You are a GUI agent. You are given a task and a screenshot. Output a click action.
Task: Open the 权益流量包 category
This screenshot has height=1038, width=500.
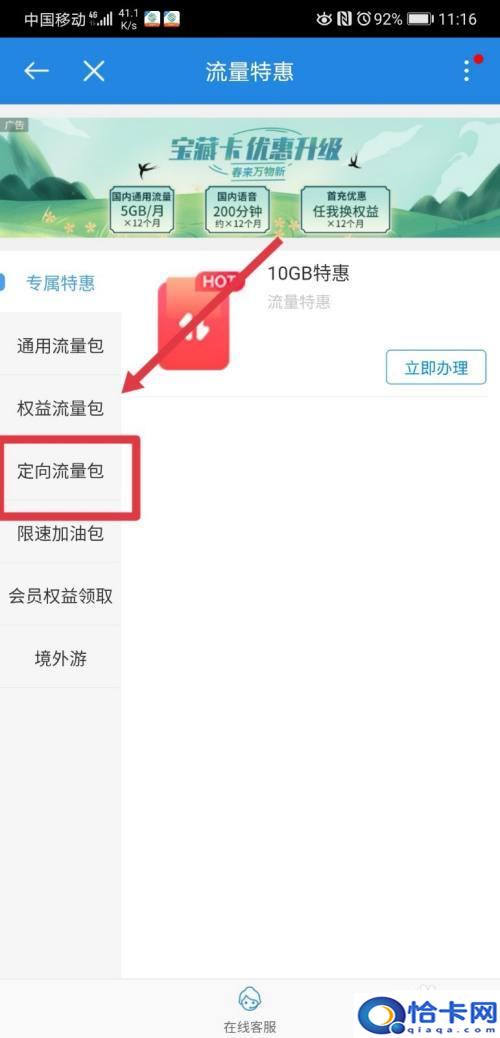tap(60, 408)
